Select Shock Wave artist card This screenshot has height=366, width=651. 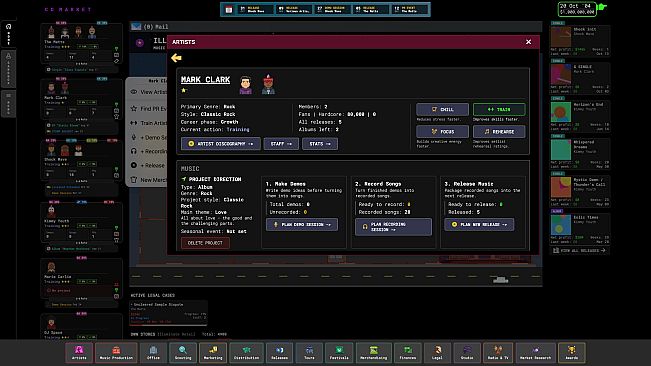(x=81, y=162)
